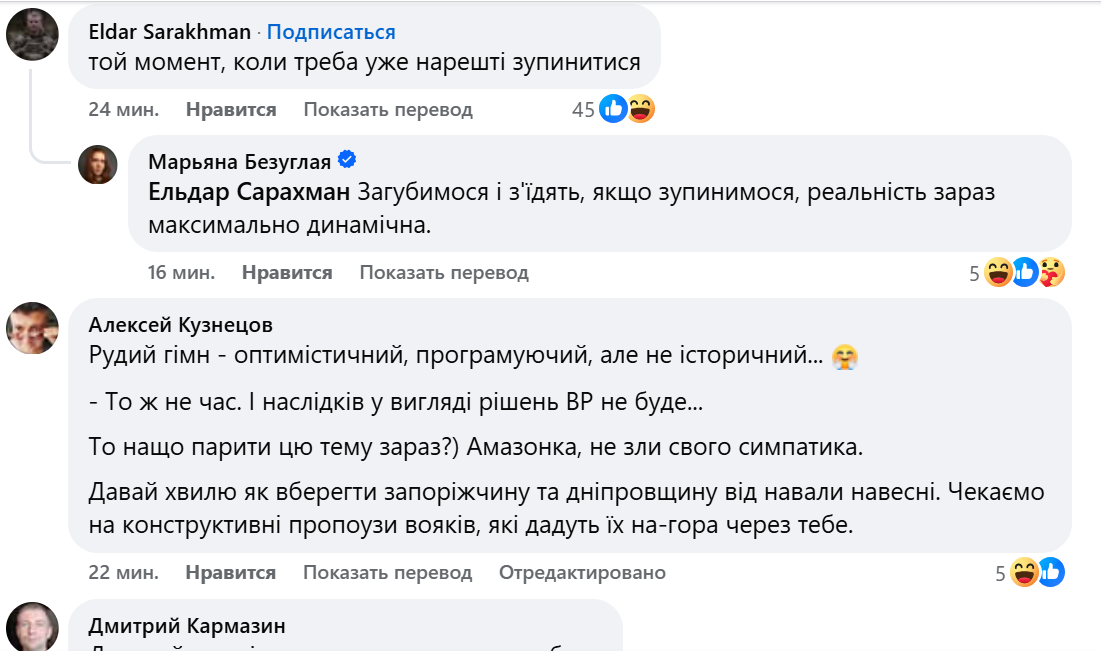Screen dimensions: 1101x651
Task: Click laughing emoji reaction on Eldar's comment
Action: pos(640,109)
